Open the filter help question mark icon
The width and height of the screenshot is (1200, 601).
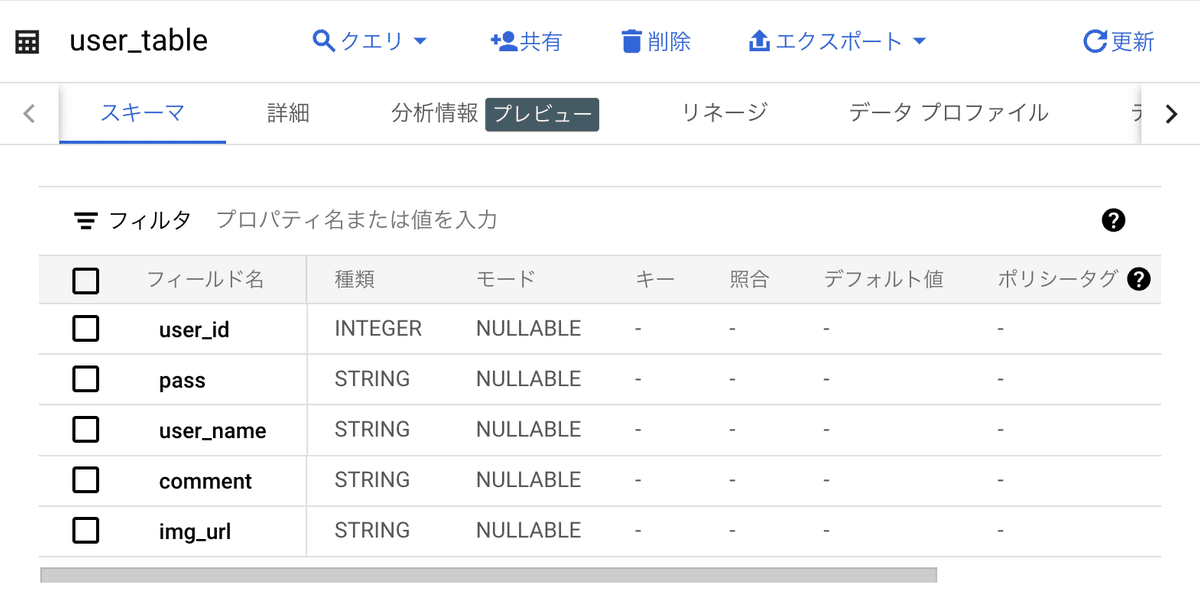click(1113, 220)
